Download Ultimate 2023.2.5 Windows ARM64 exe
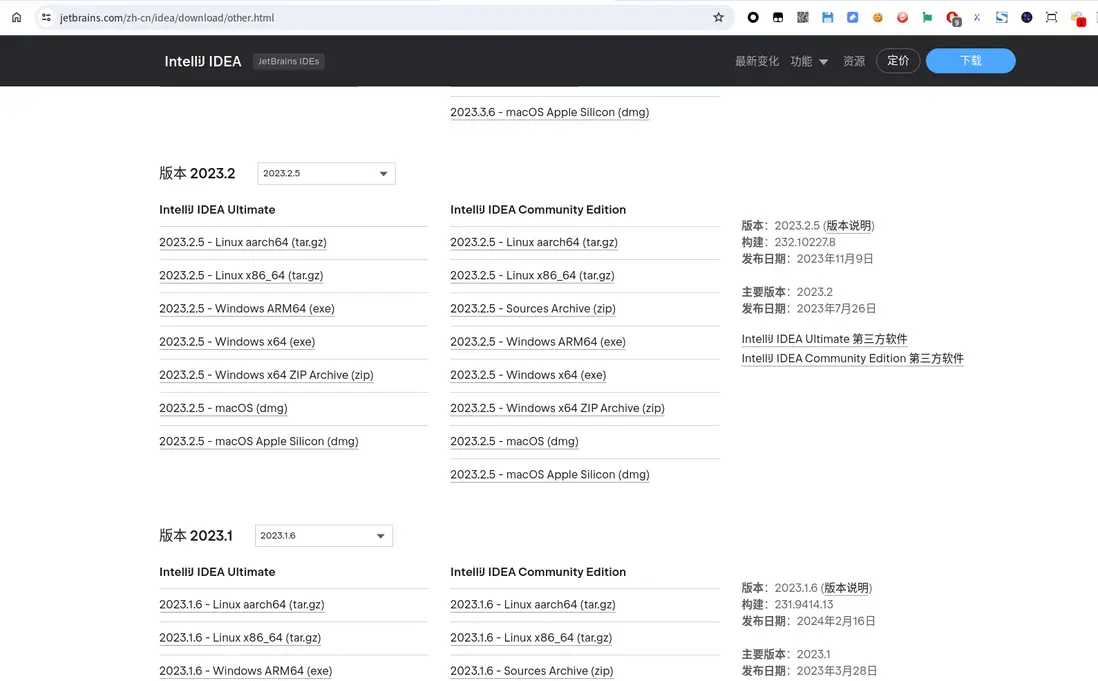Viewport: 1098px width, 681px height. pyautogui.click(x=246, y=309)
